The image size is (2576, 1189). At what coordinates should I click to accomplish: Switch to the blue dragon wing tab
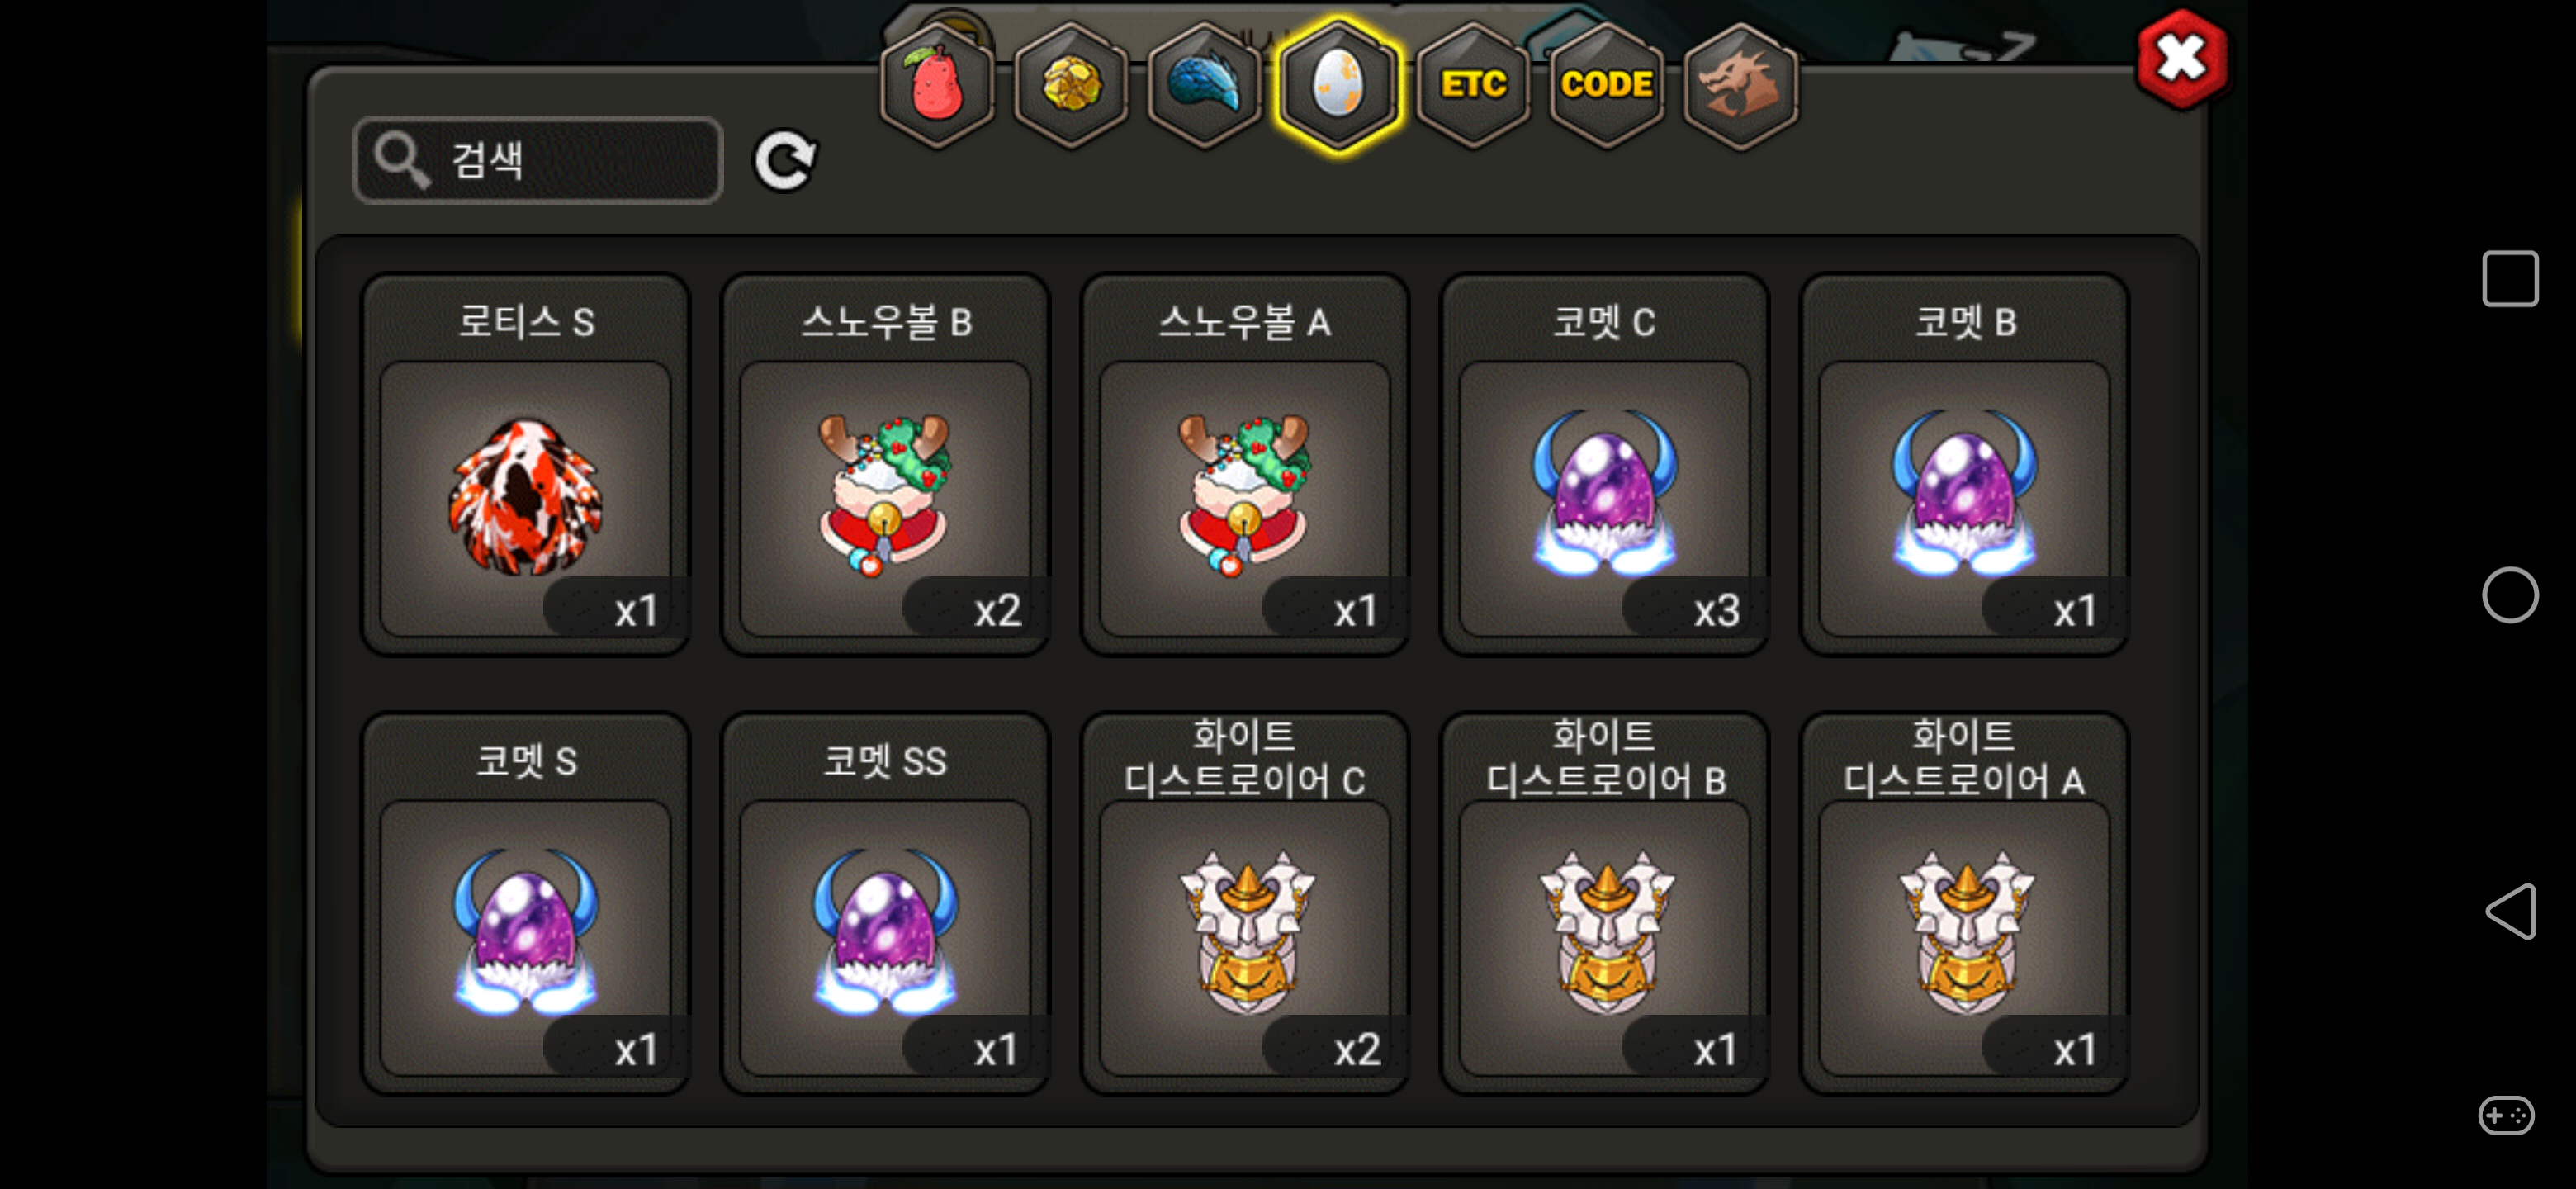pyautogui.click(x=1205, y=85)
